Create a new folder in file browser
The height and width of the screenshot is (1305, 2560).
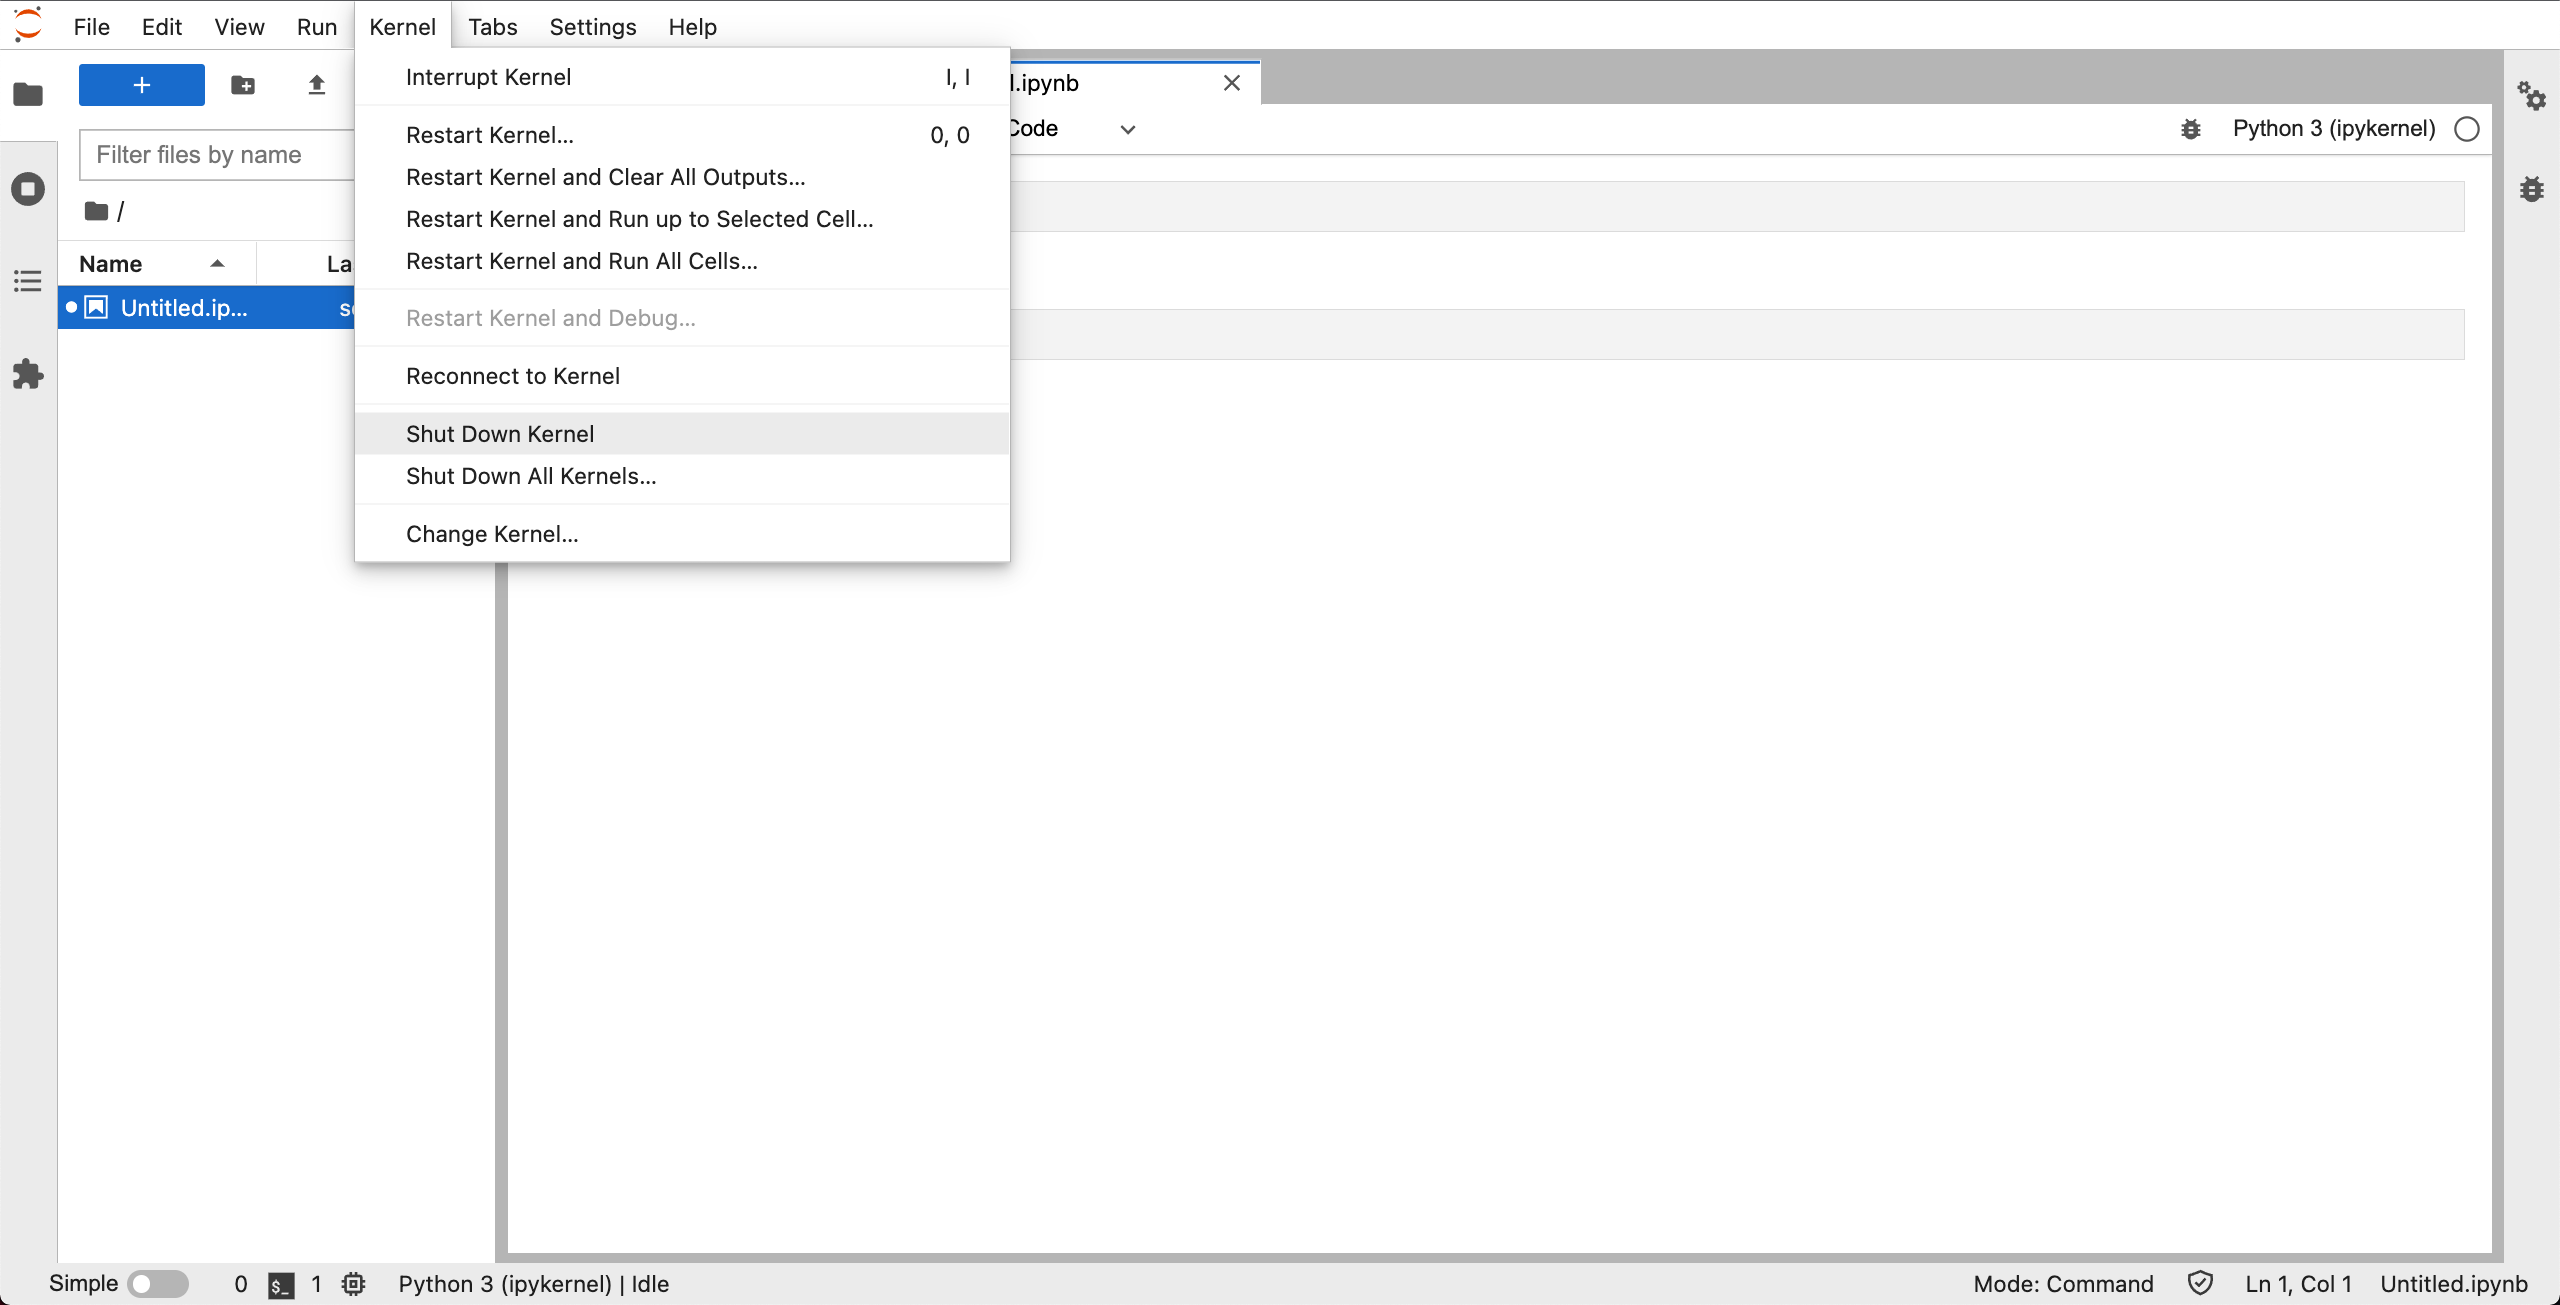click(243, 85)
